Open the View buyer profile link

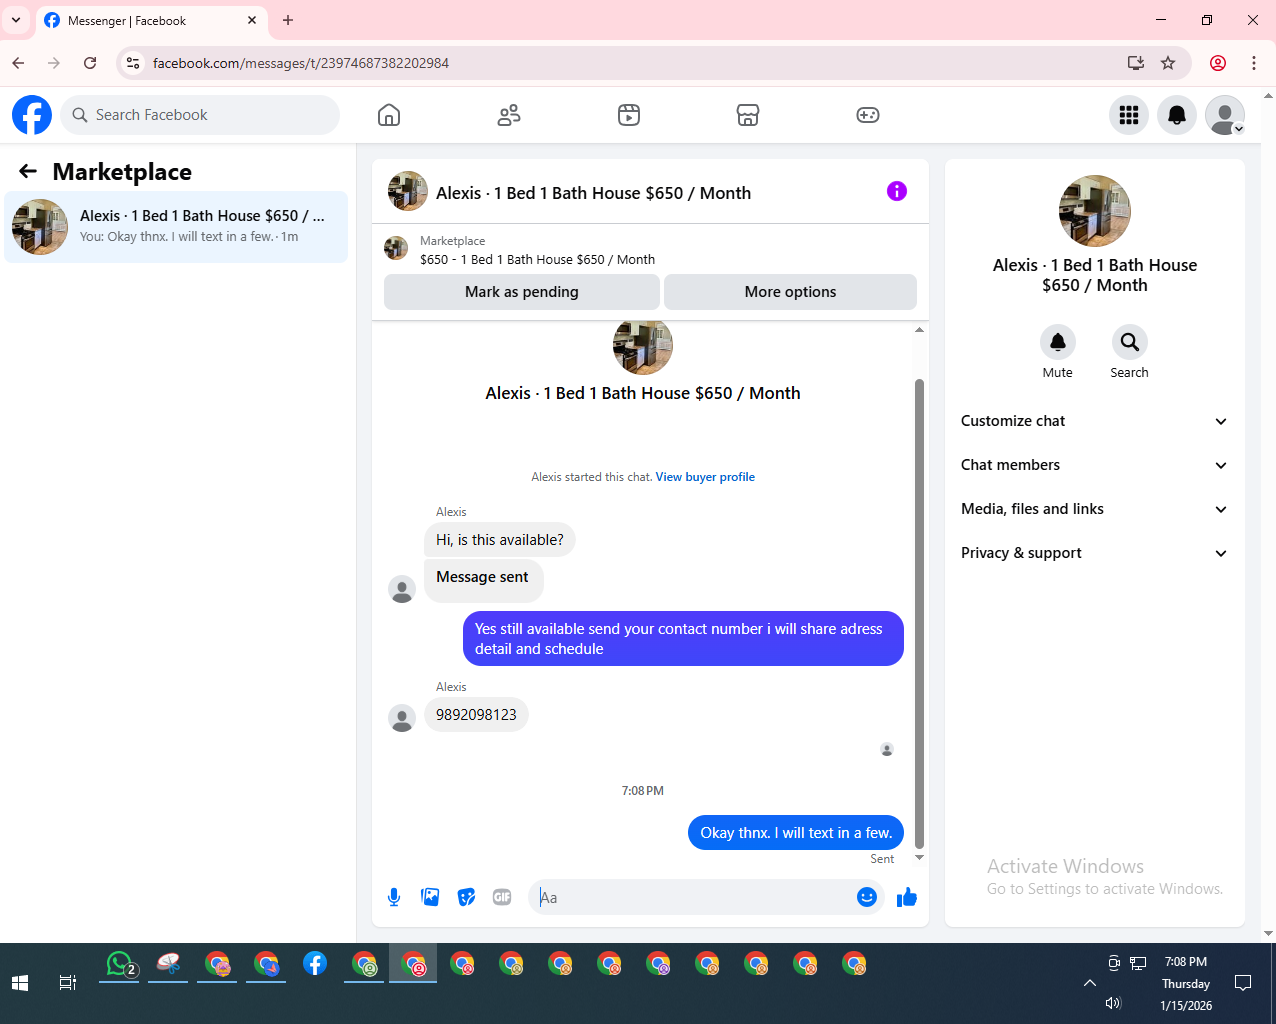click(705, 477)
